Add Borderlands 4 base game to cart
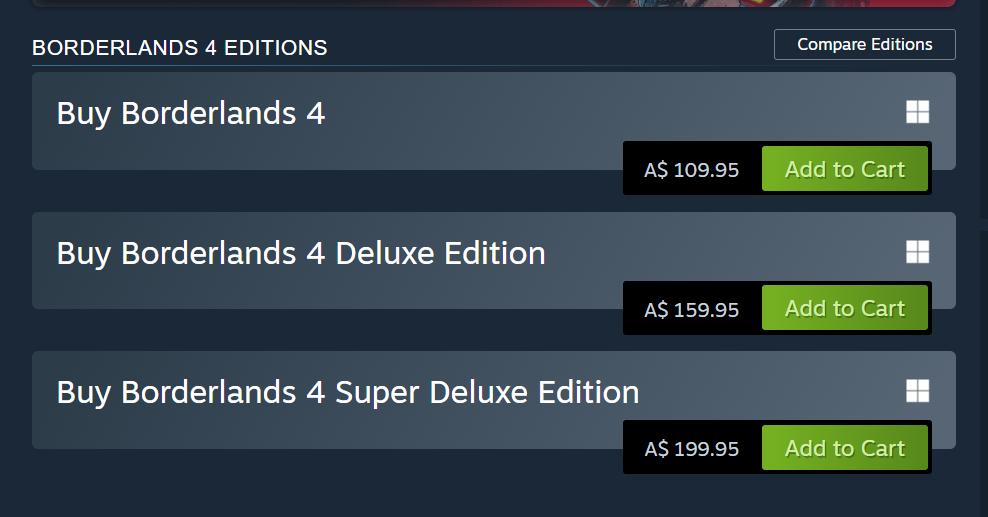 point(844,169)
